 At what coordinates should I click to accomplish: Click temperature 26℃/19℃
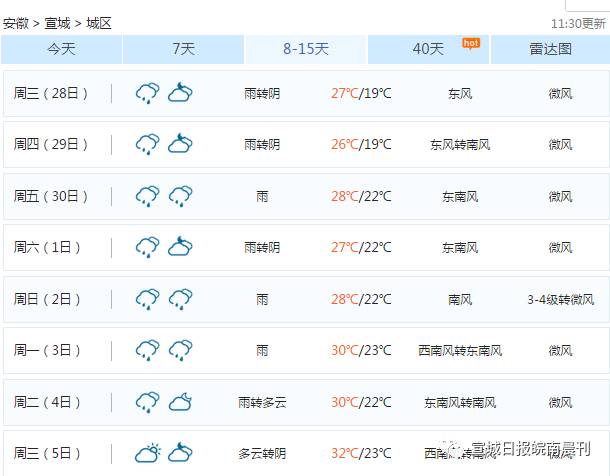pyautogui.click(x=361, y=144)
